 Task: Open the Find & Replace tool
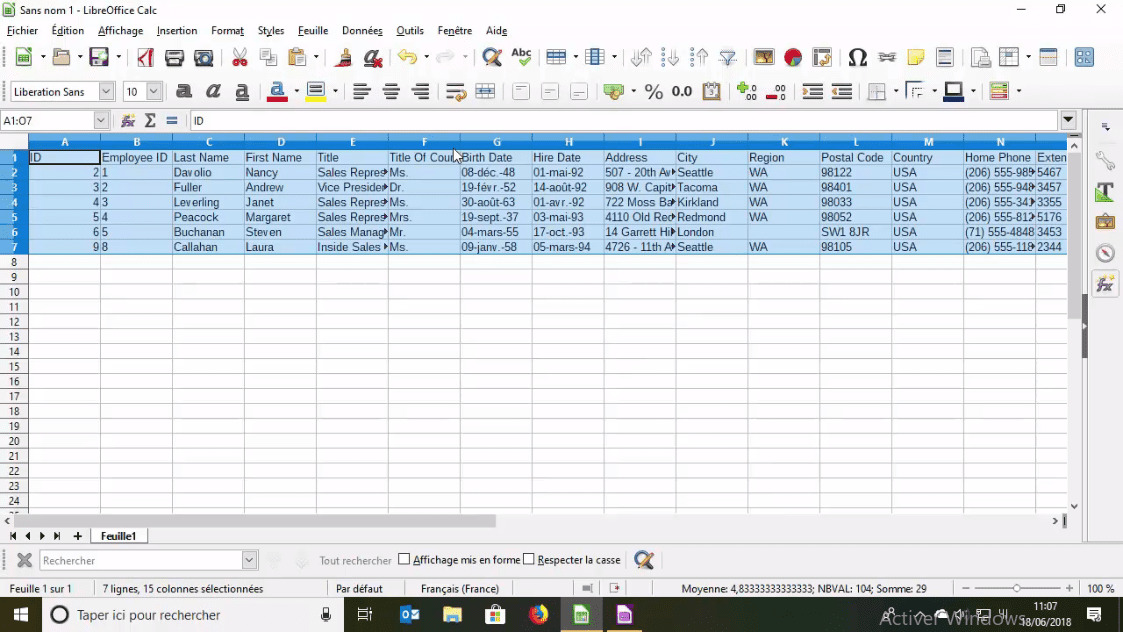491,57
